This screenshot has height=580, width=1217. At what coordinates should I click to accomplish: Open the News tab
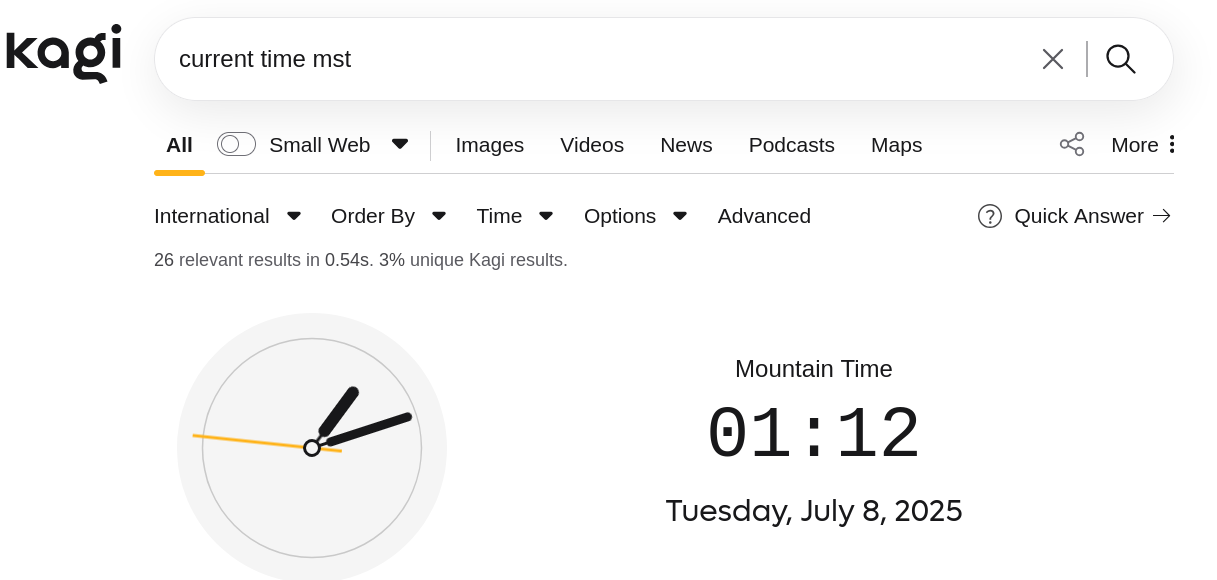pyautogui.click(x=686, y=145)
